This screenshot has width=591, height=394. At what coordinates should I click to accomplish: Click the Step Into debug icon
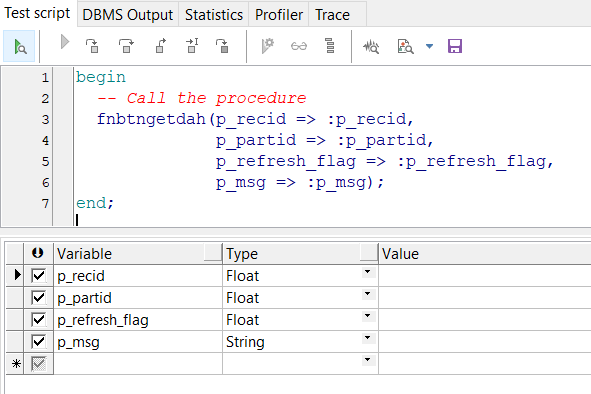[92, 46]
